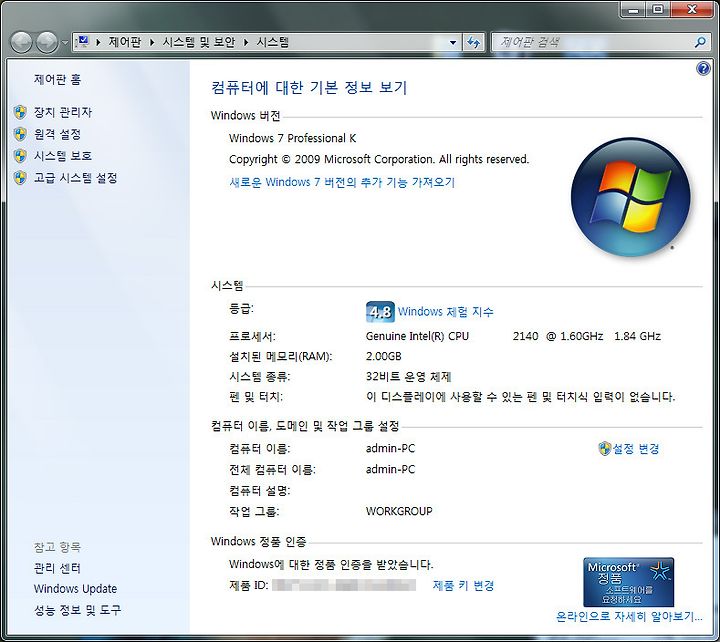This screenshot has width=720, height=642.
Task: Click the WORKGROUP value
Action: pyautogui.click(x=399, y=511)
